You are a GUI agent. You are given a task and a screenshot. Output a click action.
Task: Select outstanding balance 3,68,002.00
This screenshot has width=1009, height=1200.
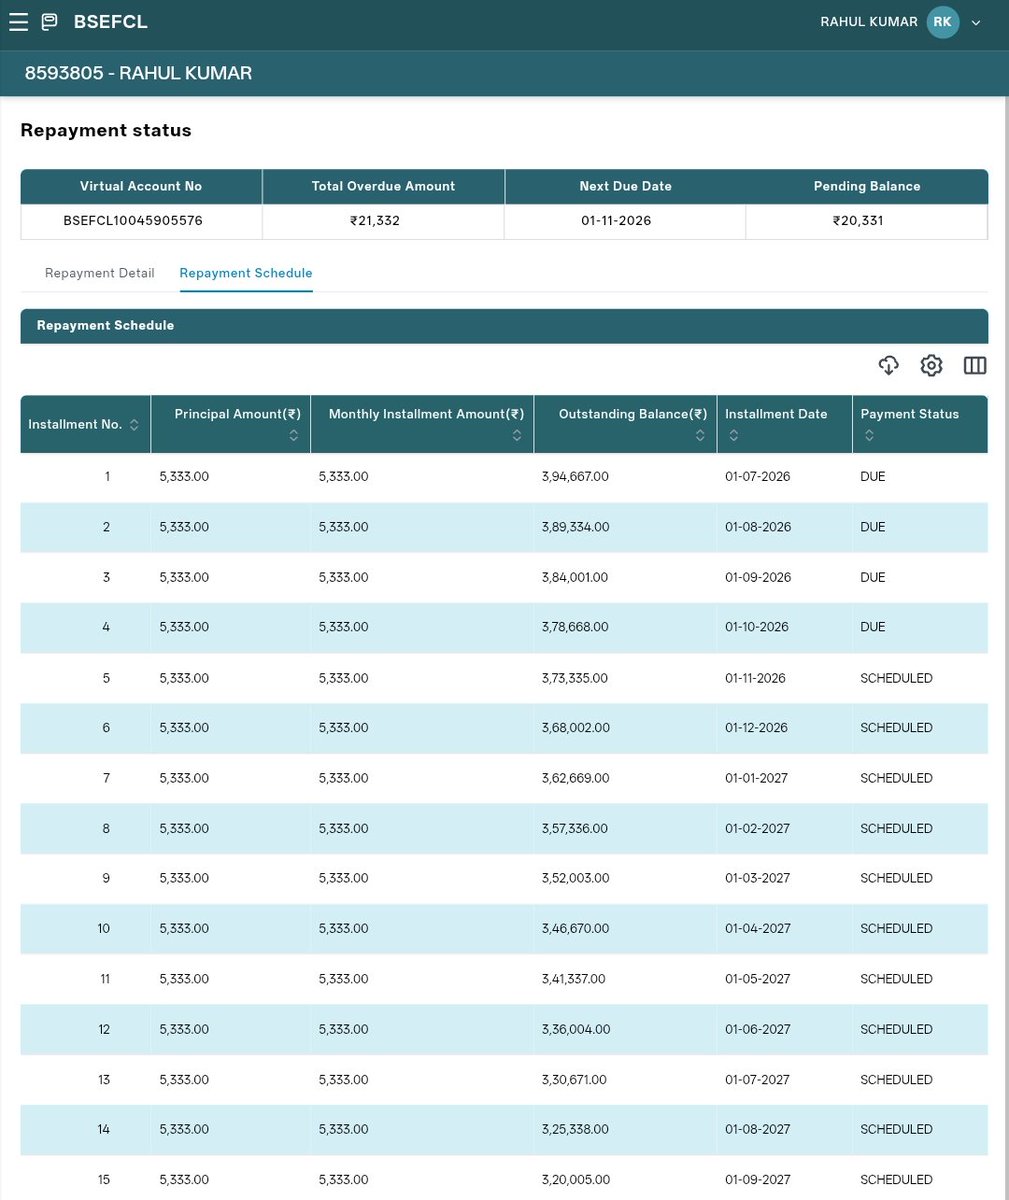(575, 728)
